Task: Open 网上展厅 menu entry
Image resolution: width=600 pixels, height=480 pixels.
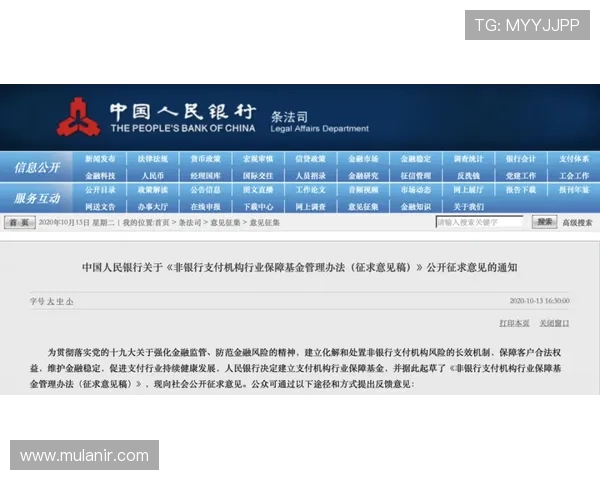Action: 468,190
